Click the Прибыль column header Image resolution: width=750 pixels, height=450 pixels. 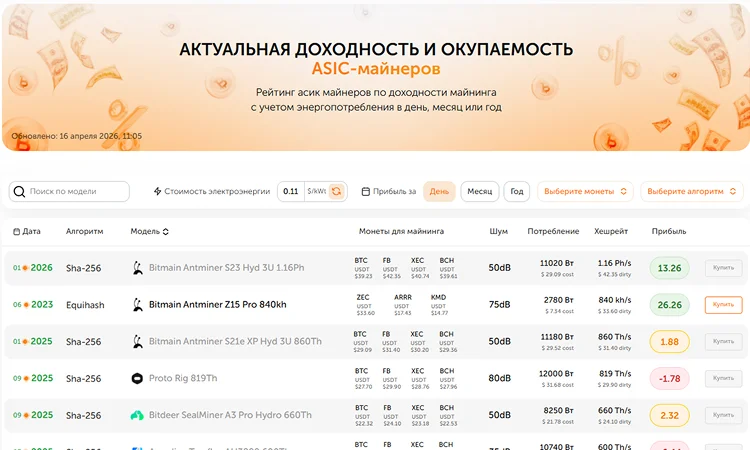[x=669, y=231]
